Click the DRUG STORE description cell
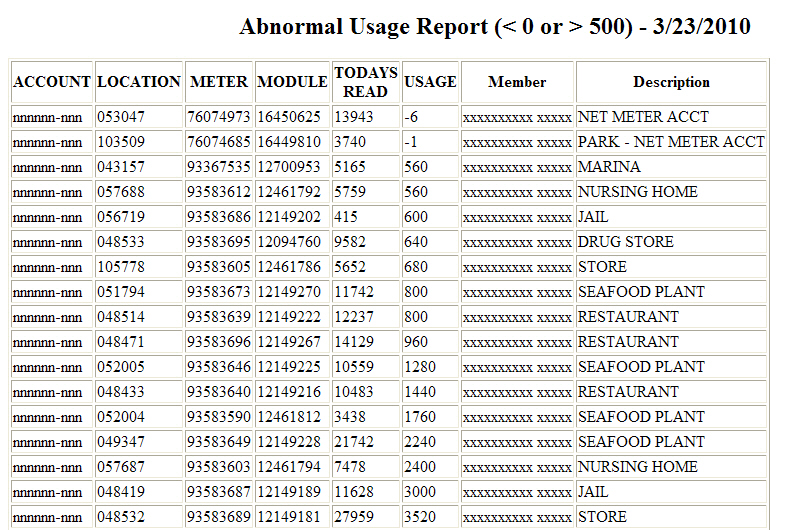The height and width of the screenshot is (530, 787). (x=626, y=242)
